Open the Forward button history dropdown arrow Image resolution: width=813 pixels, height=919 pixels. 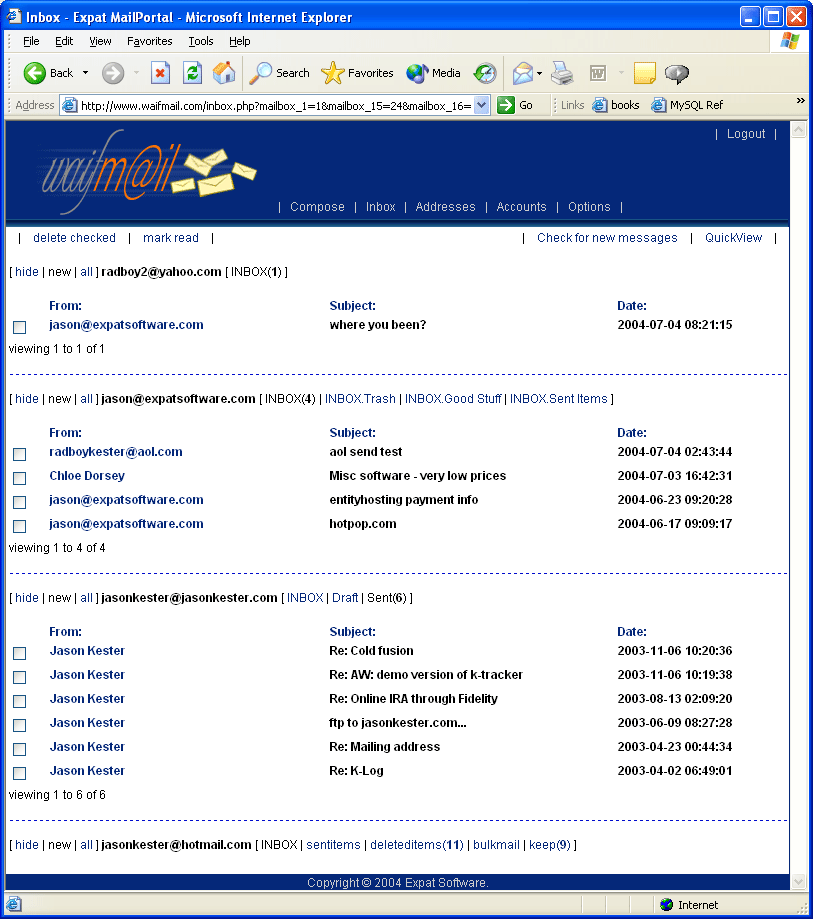[x=136, y=73]
